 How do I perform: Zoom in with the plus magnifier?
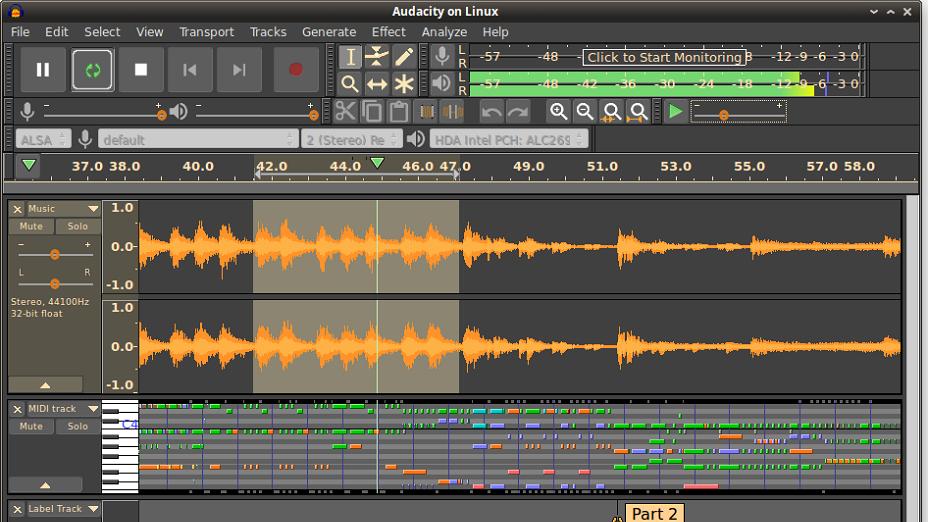tap(558, 111)
